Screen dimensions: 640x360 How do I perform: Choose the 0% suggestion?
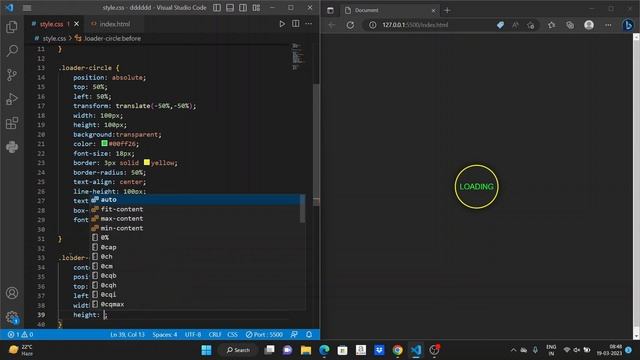[195, 238]
